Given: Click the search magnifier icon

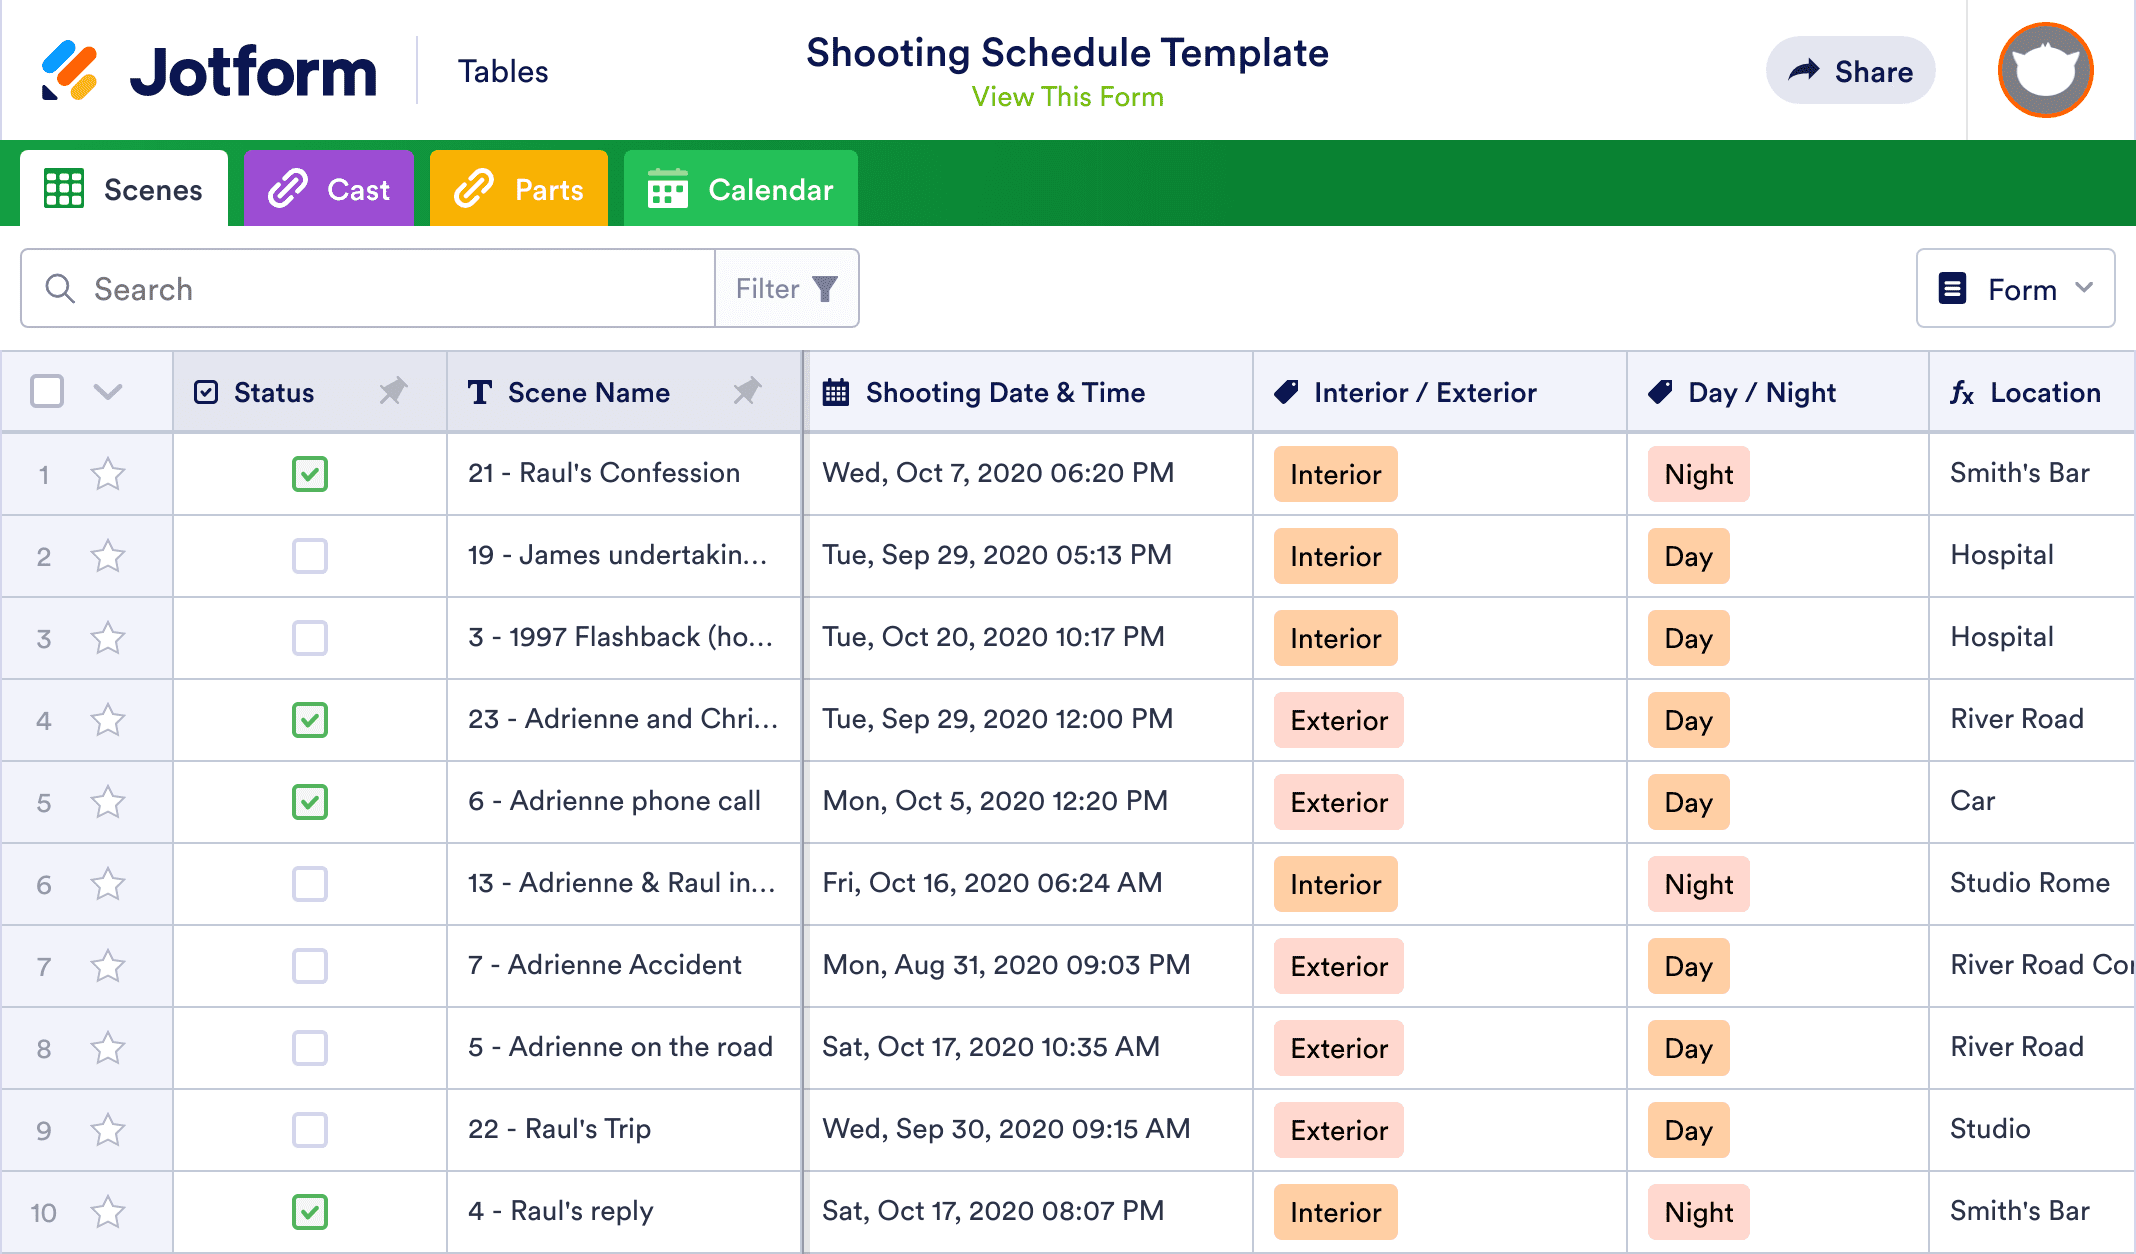Looking at the screenshot, I should click(x=60, y=288).
